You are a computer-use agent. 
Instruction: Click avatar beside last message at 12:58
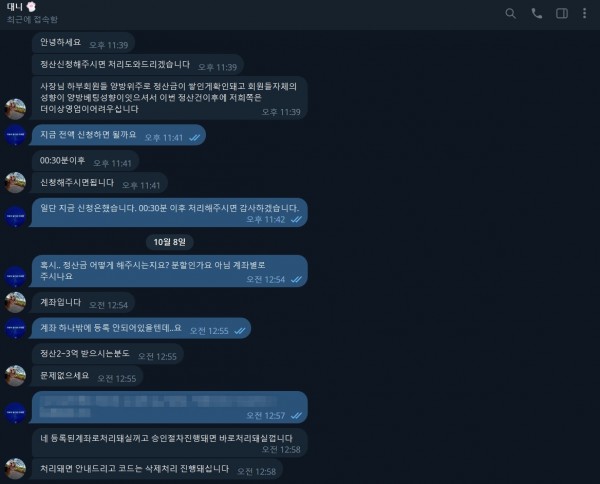click(x=15, y=468)
